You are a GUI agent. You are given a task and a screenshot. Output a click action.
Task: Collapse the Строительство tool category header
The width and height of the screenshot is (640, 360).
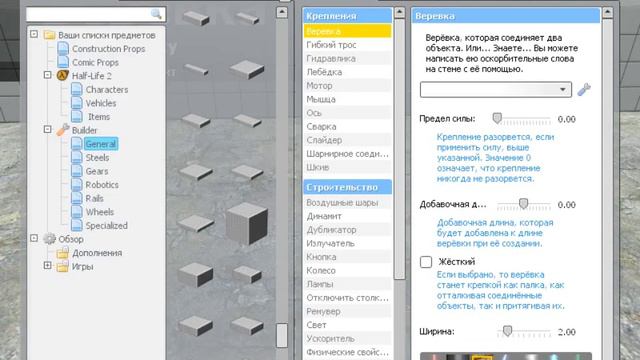coord(347,187)
